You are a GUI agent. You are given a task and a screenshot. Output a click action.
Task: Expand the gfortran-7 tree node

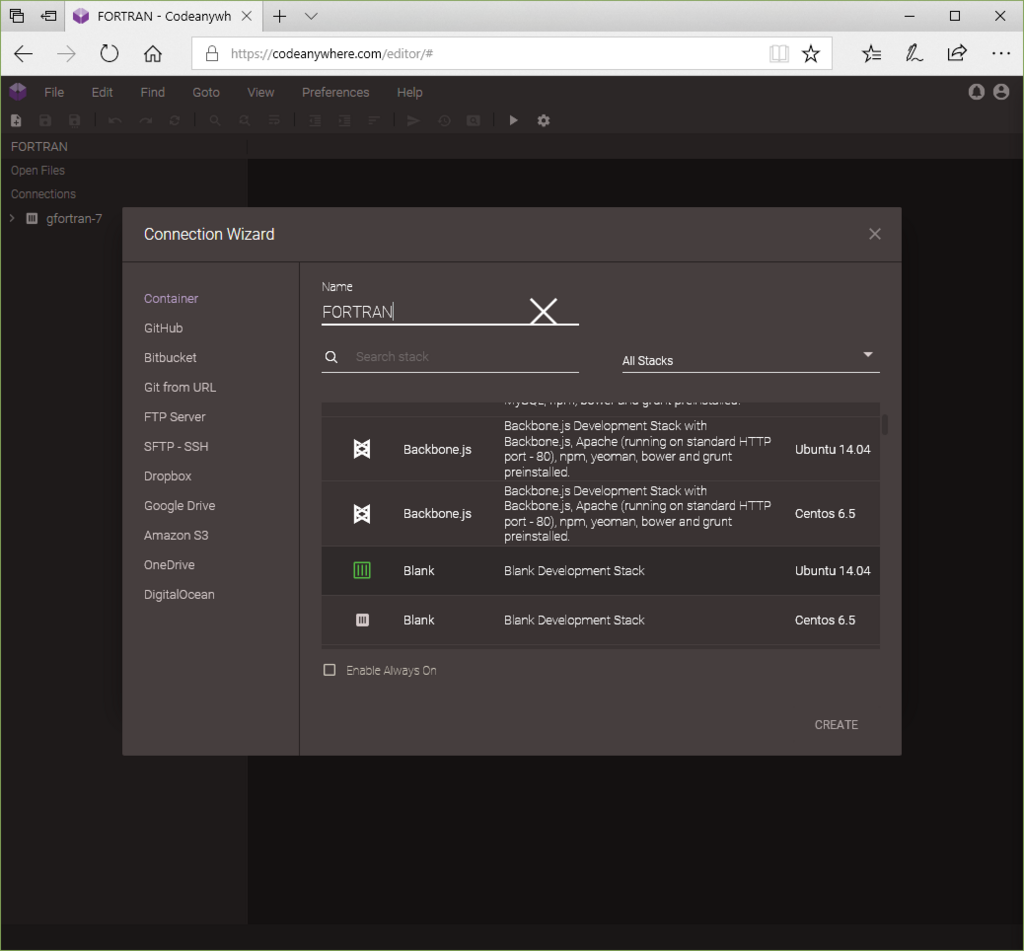click(x=12, y=218)
